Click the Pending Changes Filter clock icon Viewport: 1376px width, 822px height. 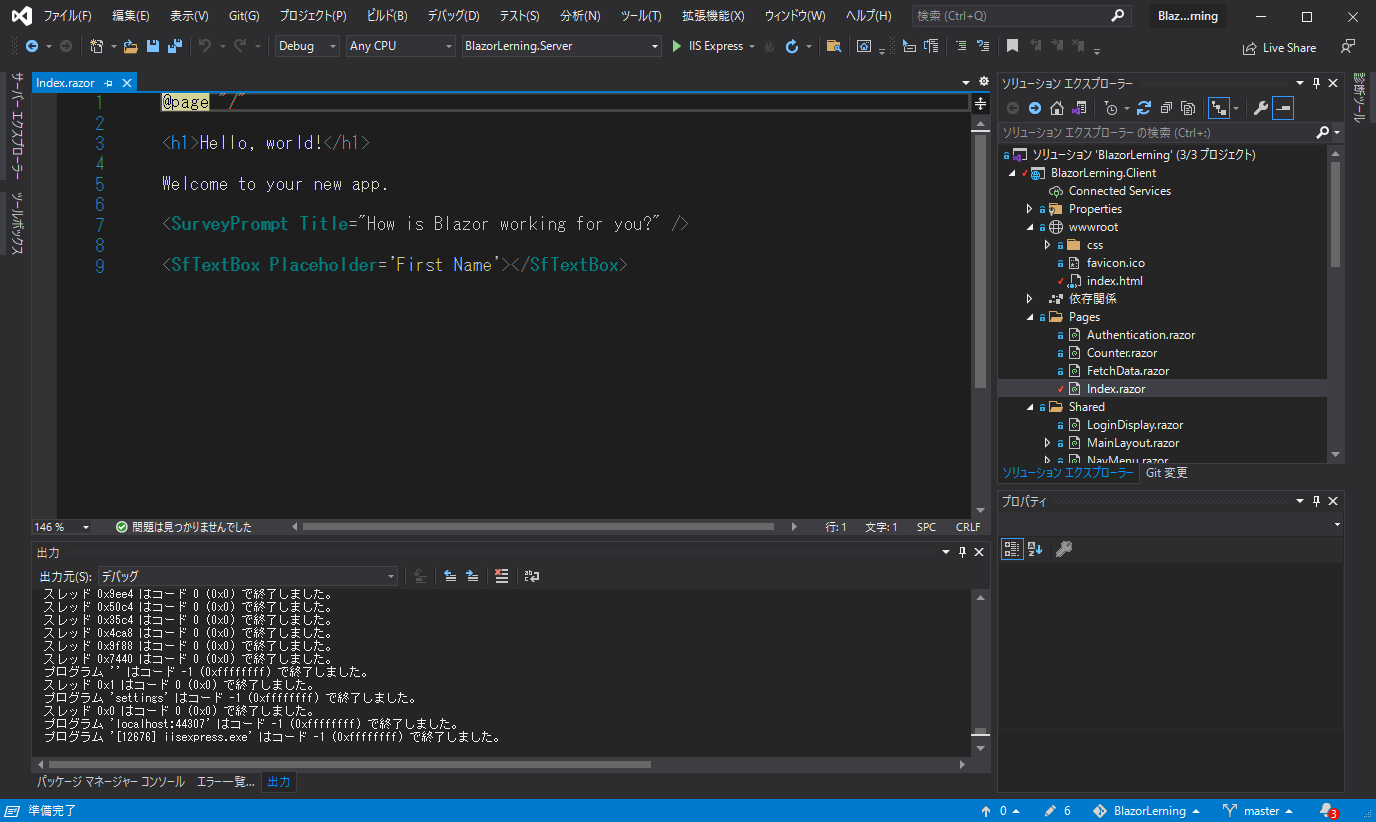1110,108
